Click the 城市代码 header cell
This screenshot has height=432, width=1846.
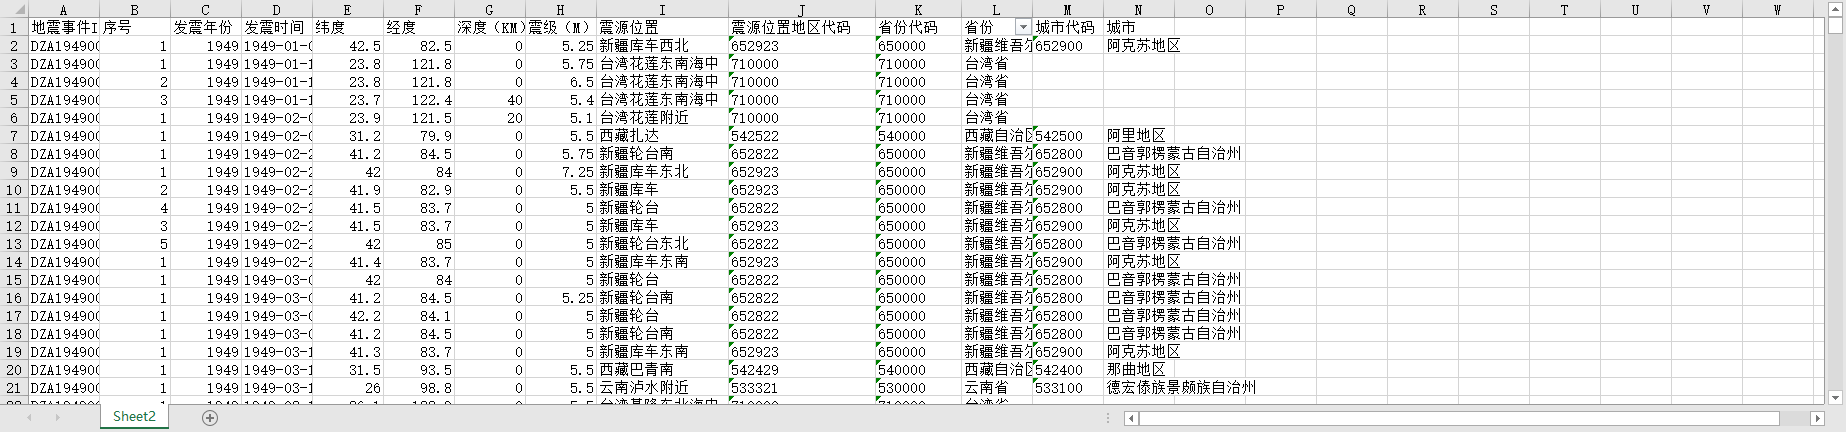click(1067, 27)
